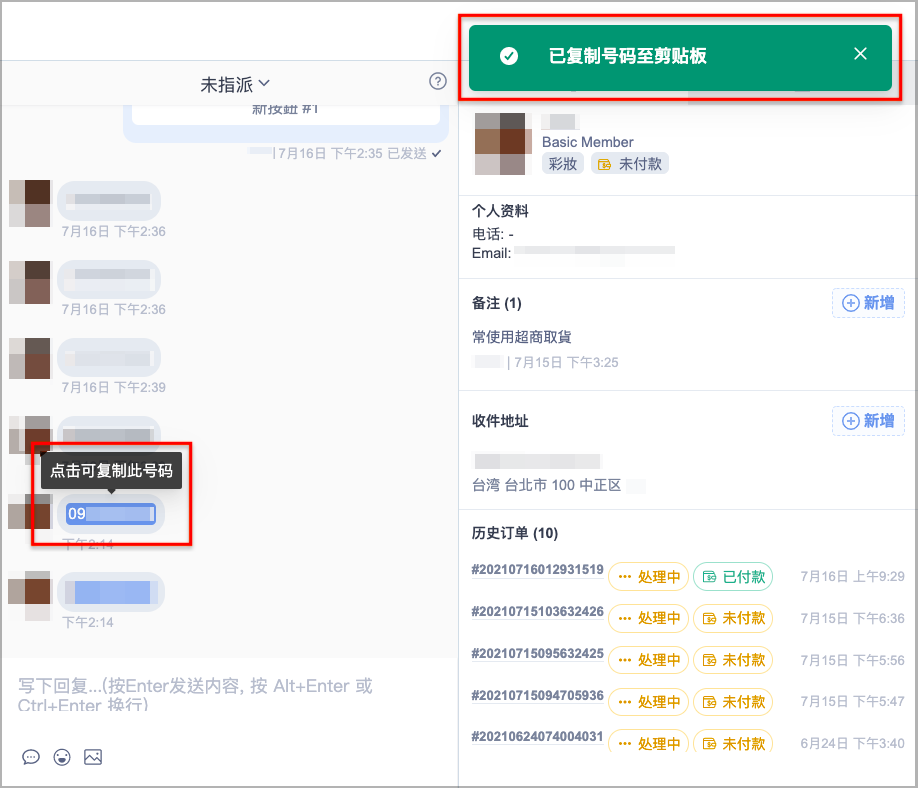The width and height of the screenshot is (918, 788).
Task: Add a new note with 备注 新增 button
Action: [x=868, y=303]
